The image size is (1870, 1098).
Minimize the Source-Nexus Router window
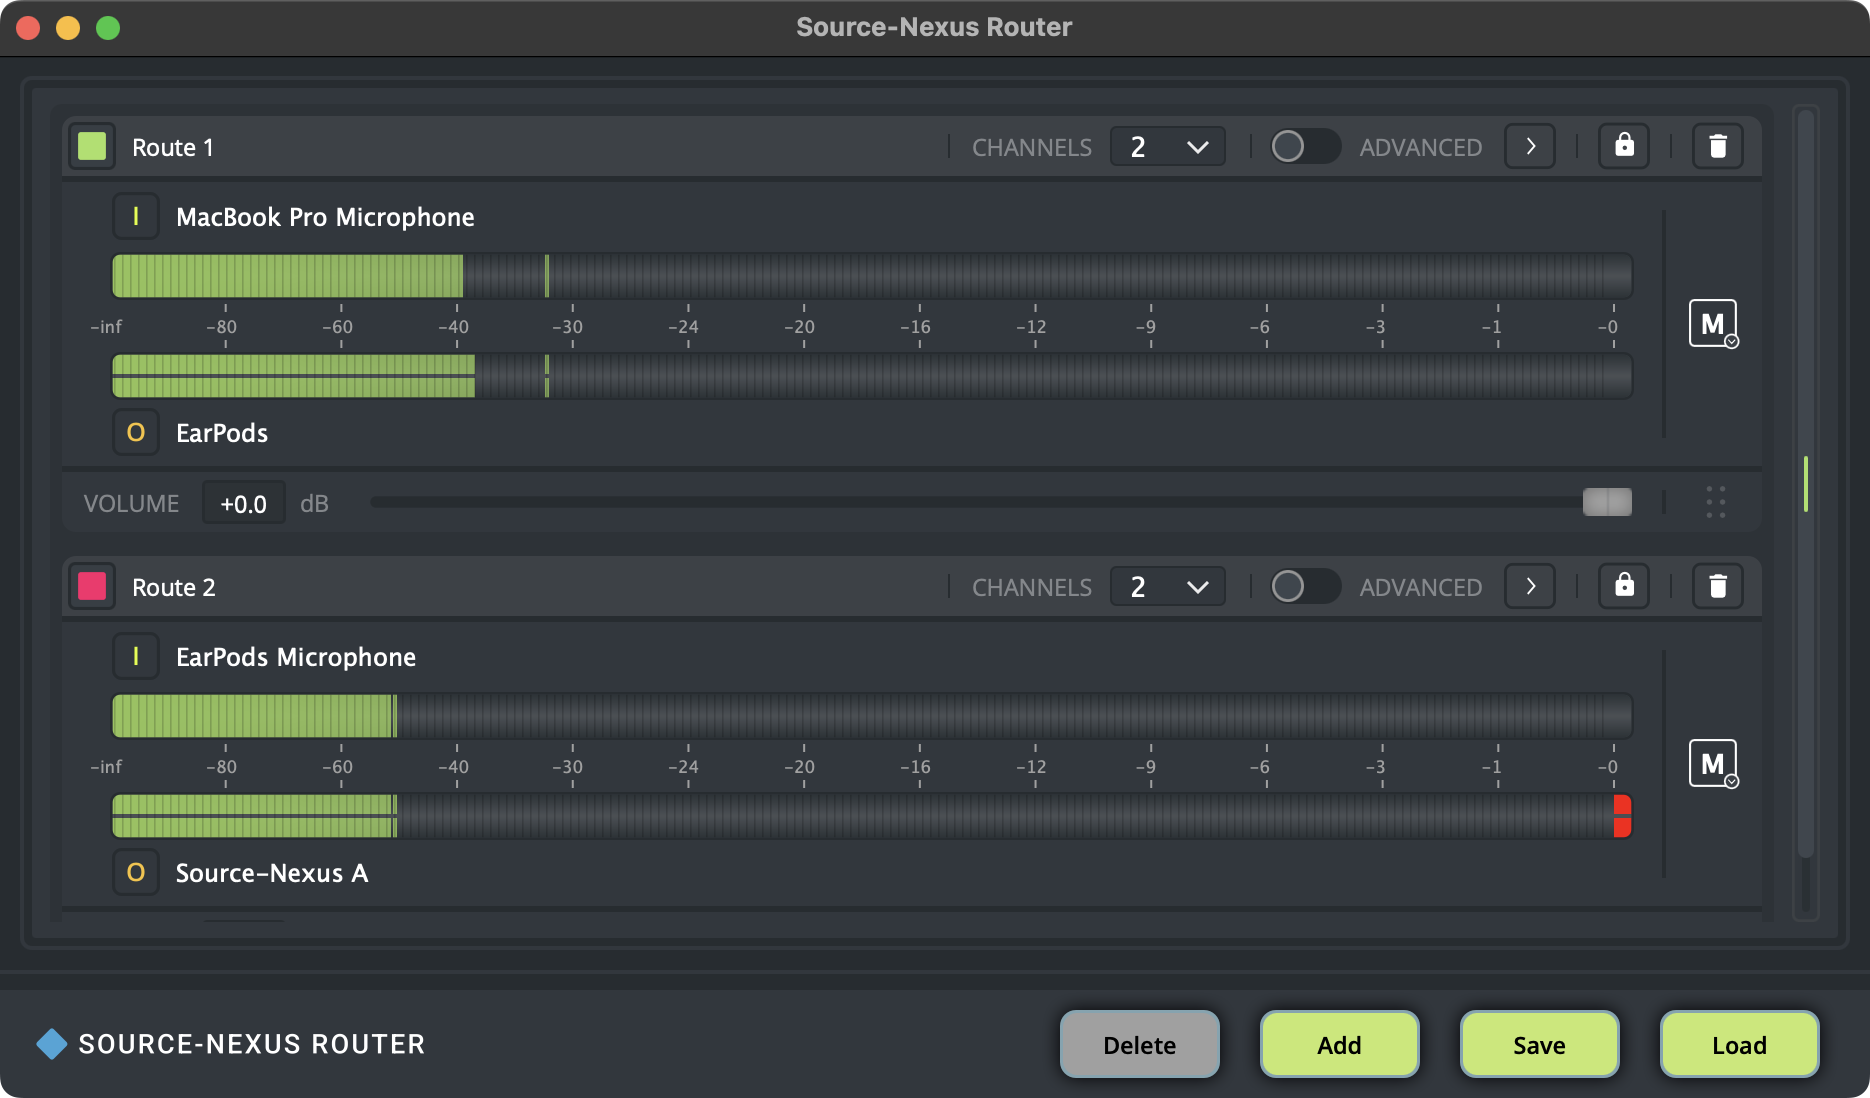tap(68, 28)
